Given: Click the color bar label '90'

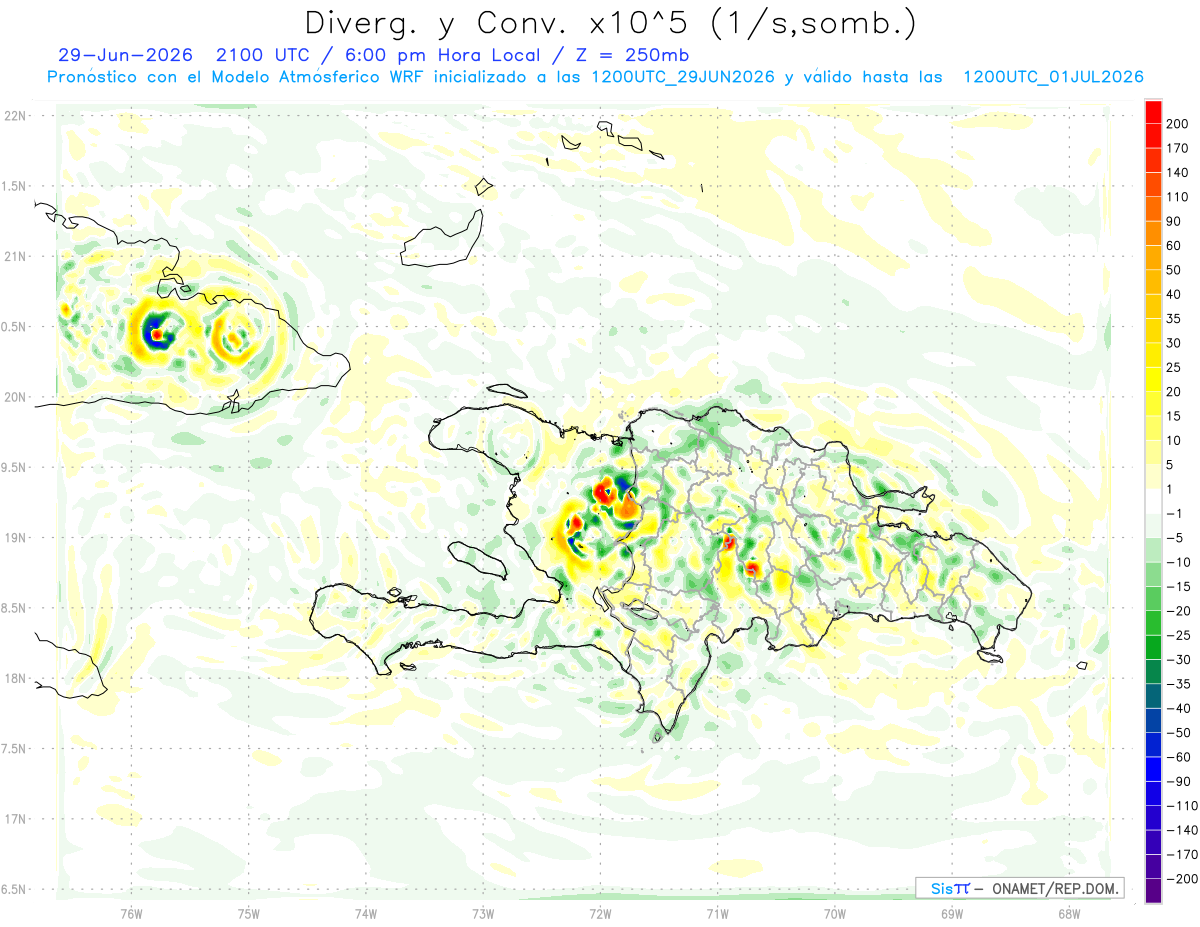Looking at the screenshot, I should [x=1174, y=221].
